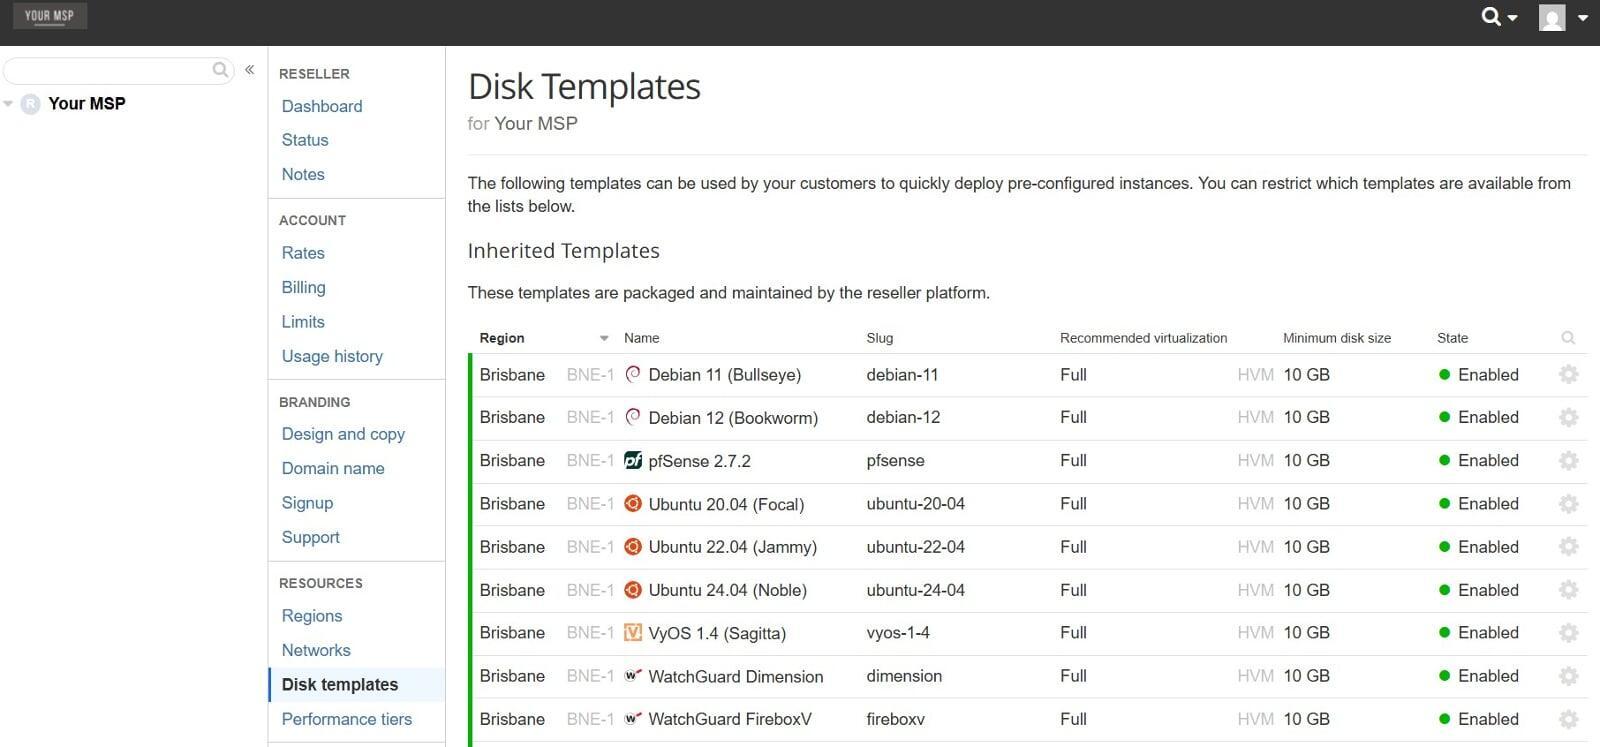Open the Networks page
This screenshot has width=1600, height=747.
tap(316, 650)
